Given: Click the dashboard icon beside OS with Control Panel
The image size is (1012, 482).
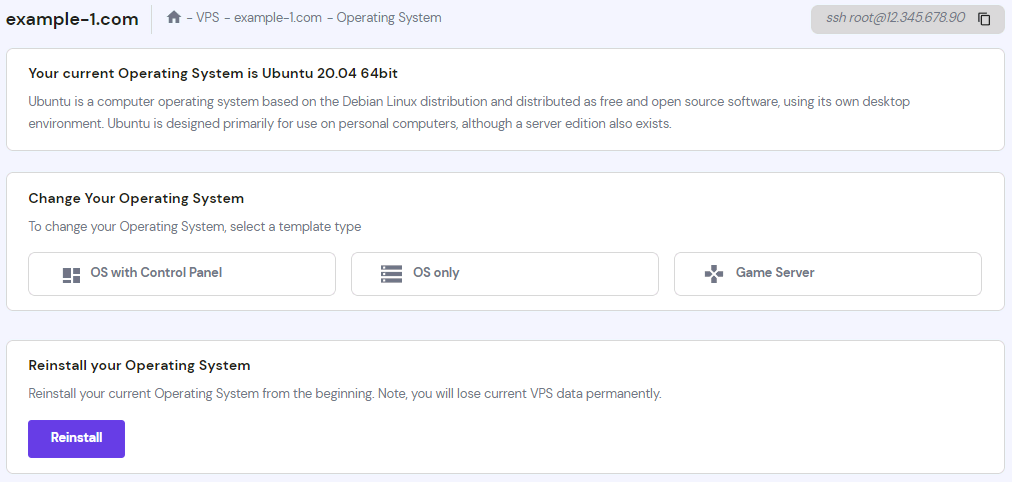Looking at the screenshot, I should pos(71,275).
